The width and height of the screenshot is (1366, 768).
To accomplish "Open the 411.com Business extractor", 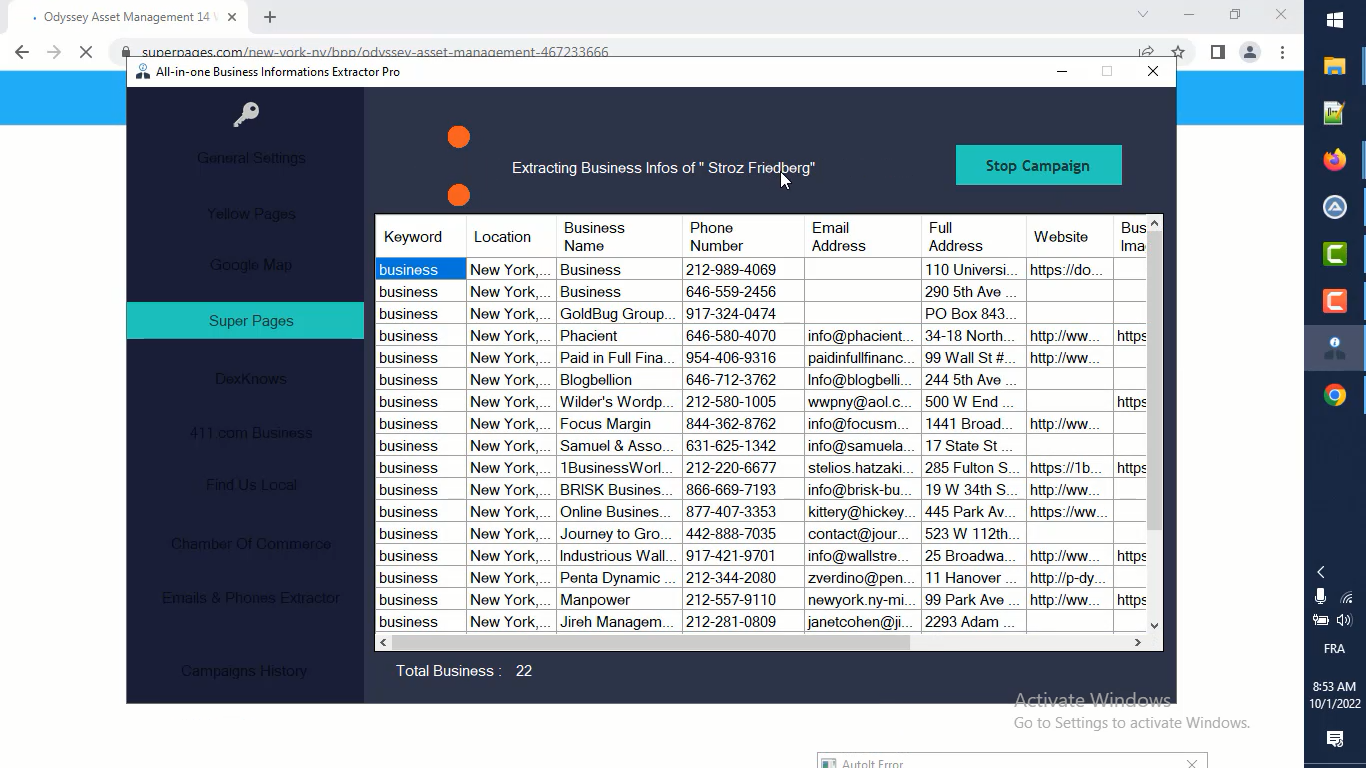I will pos(251,433).
